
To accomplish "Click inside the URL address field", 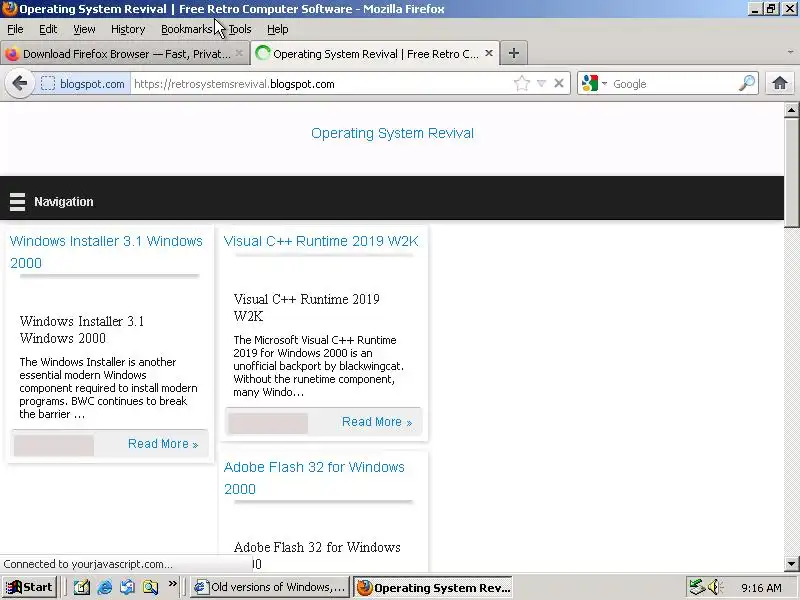I will (321, 84).
